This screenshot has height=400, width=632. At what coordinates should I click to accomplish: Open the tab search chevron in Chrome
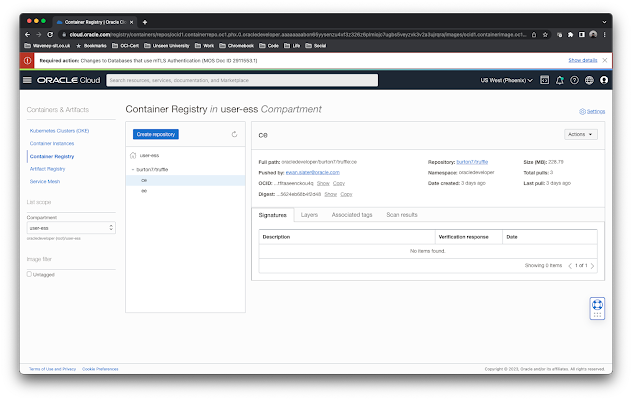coord(604,22)
